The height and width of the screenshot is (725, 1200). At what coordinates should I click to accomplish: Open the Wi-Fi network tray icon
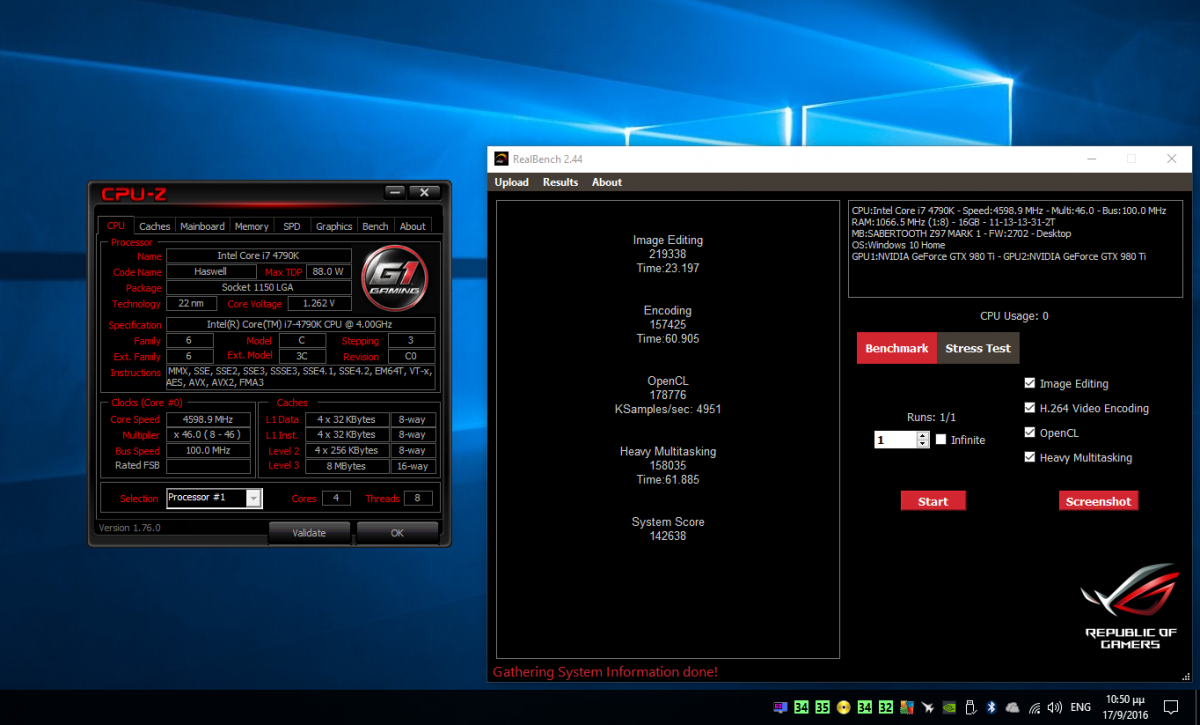tap(1034, 707)
